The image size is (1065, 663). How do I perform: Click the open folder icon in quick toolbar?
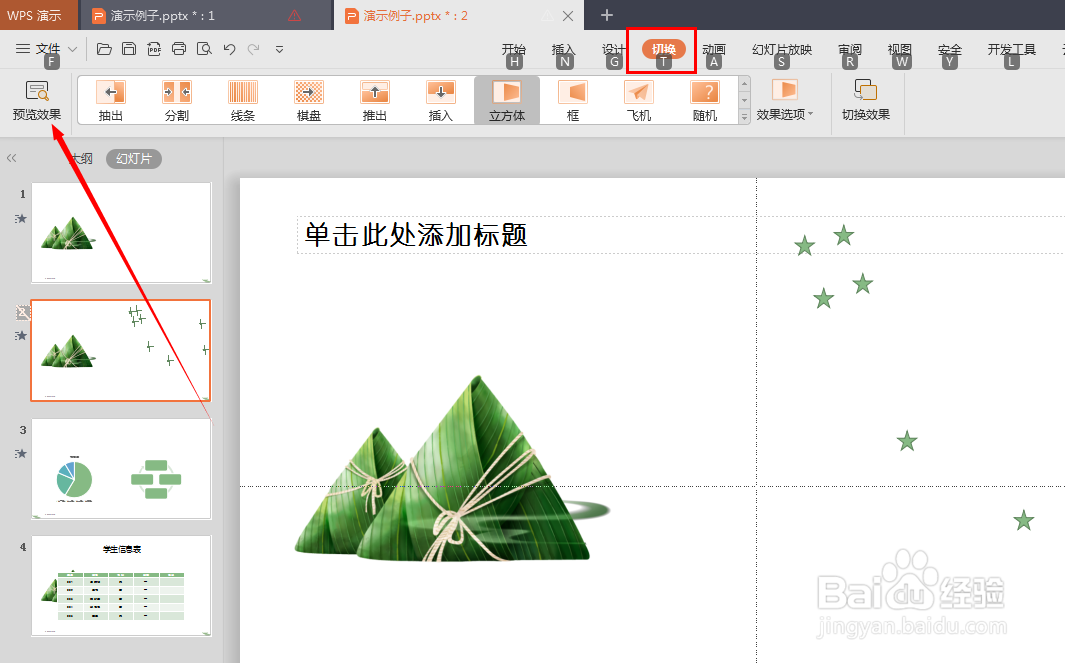[104, 49]
